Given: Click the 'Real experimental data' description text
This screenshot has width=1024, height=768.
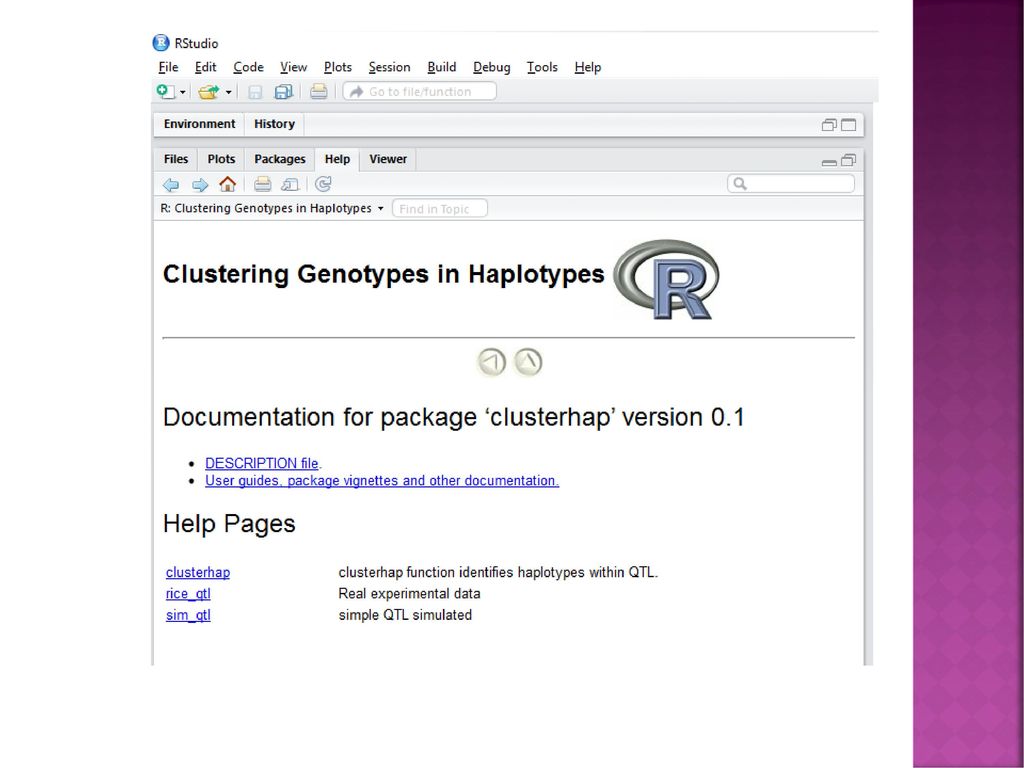Looking at the screenshot, I should (409, 594).
